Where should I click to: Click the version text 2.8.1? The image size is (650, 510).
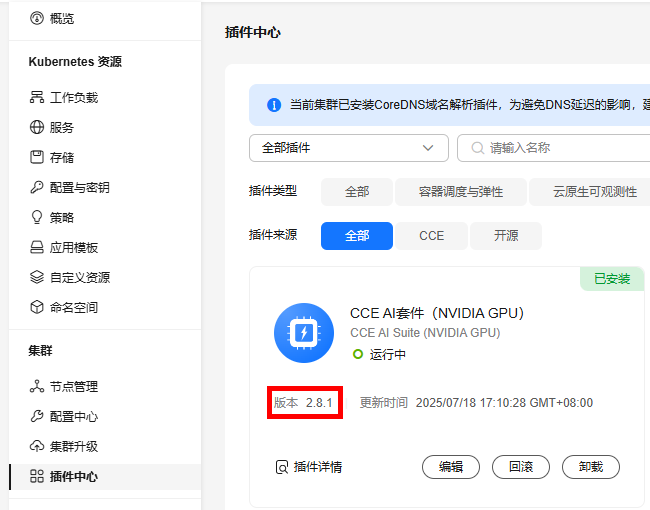319,403
